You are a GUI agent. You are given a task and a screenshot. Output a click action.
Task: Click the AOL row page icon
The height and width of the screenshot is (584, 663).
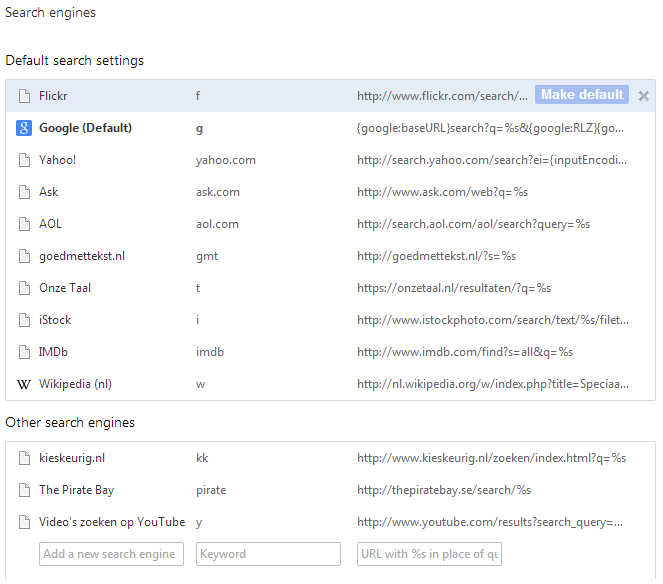click(25, 224)
